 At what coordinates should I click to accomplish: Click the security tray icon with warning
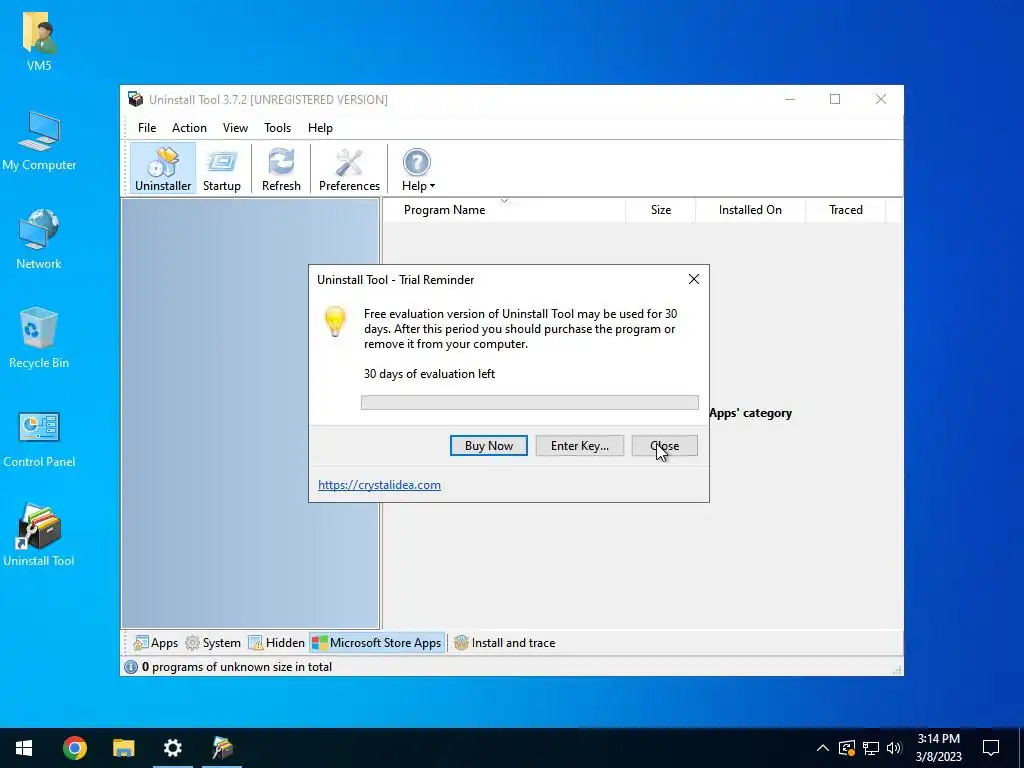point(846,748)
